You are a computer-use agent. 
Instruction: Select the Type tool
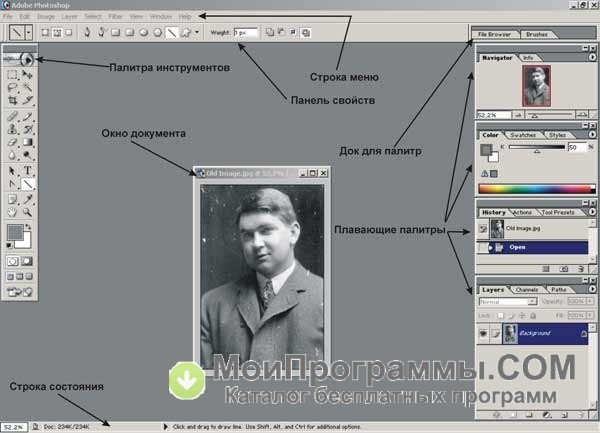coord(27,171)
